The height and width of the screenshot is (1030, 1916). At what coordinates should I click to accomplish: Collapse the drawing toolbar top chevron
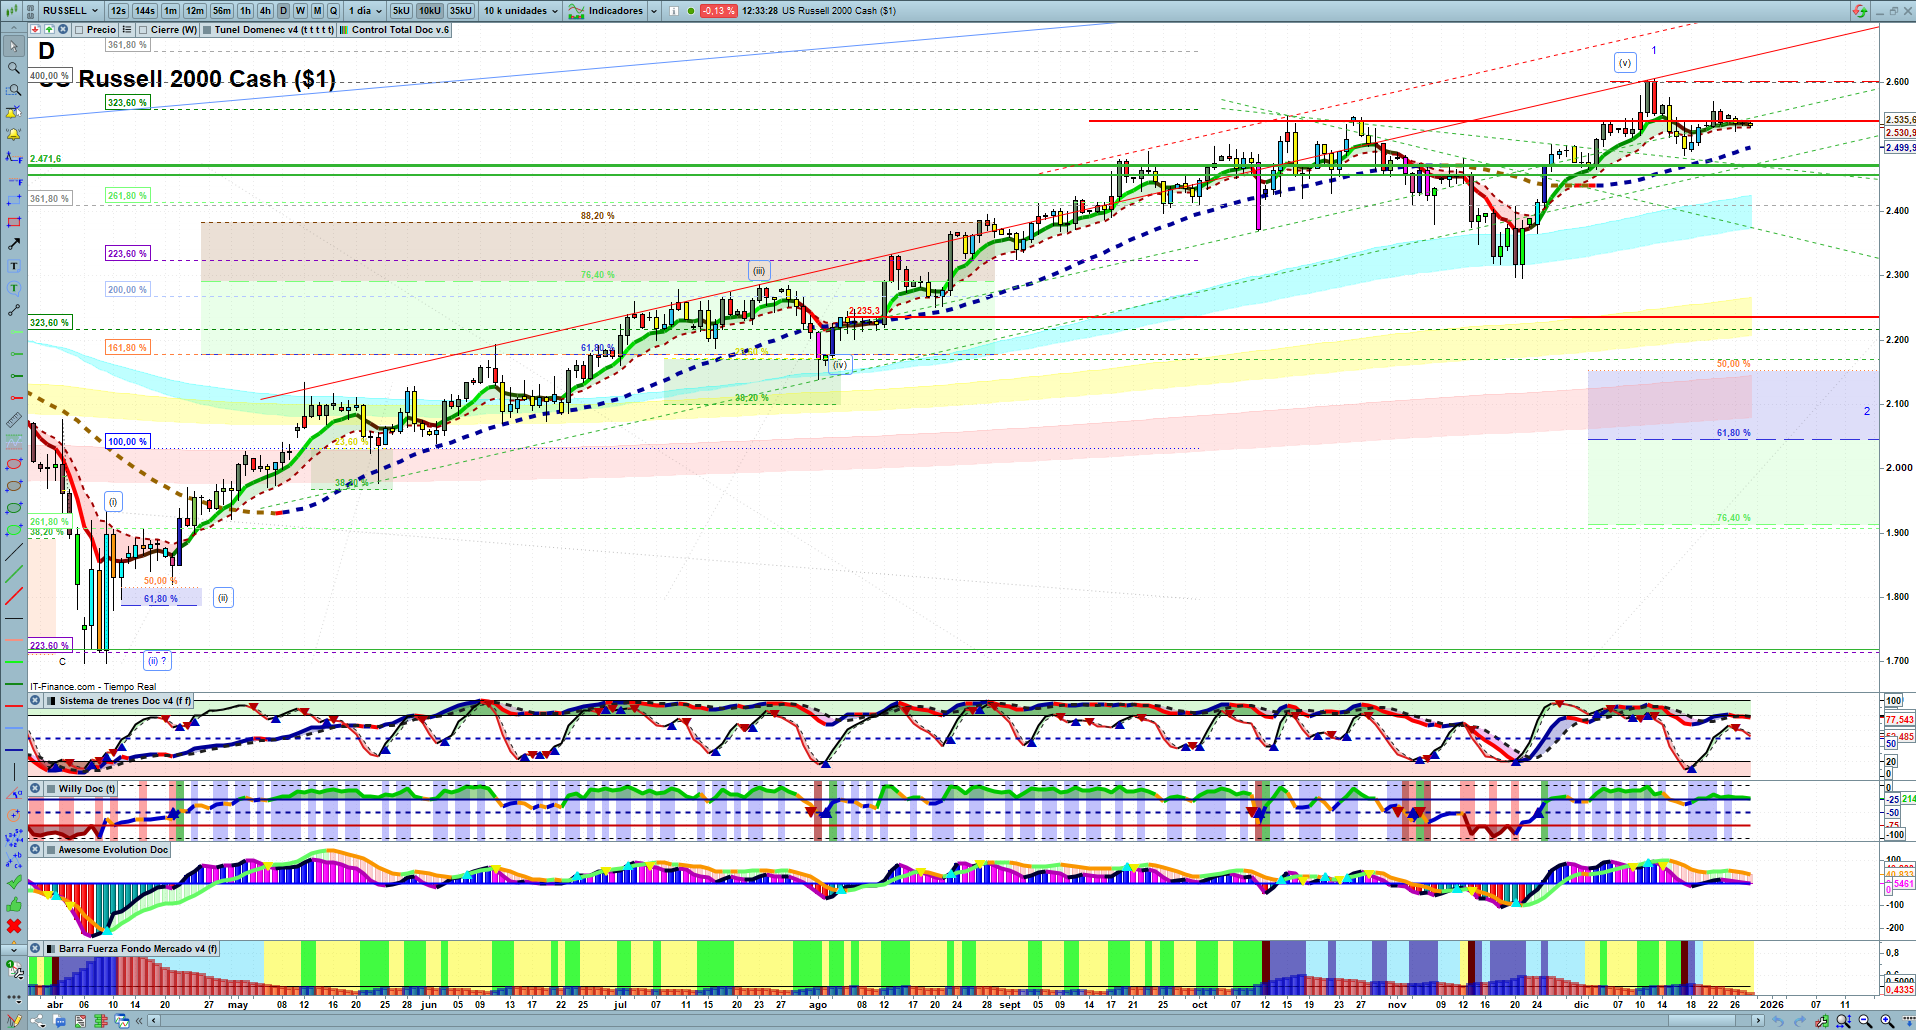click(x=13, y=27)
